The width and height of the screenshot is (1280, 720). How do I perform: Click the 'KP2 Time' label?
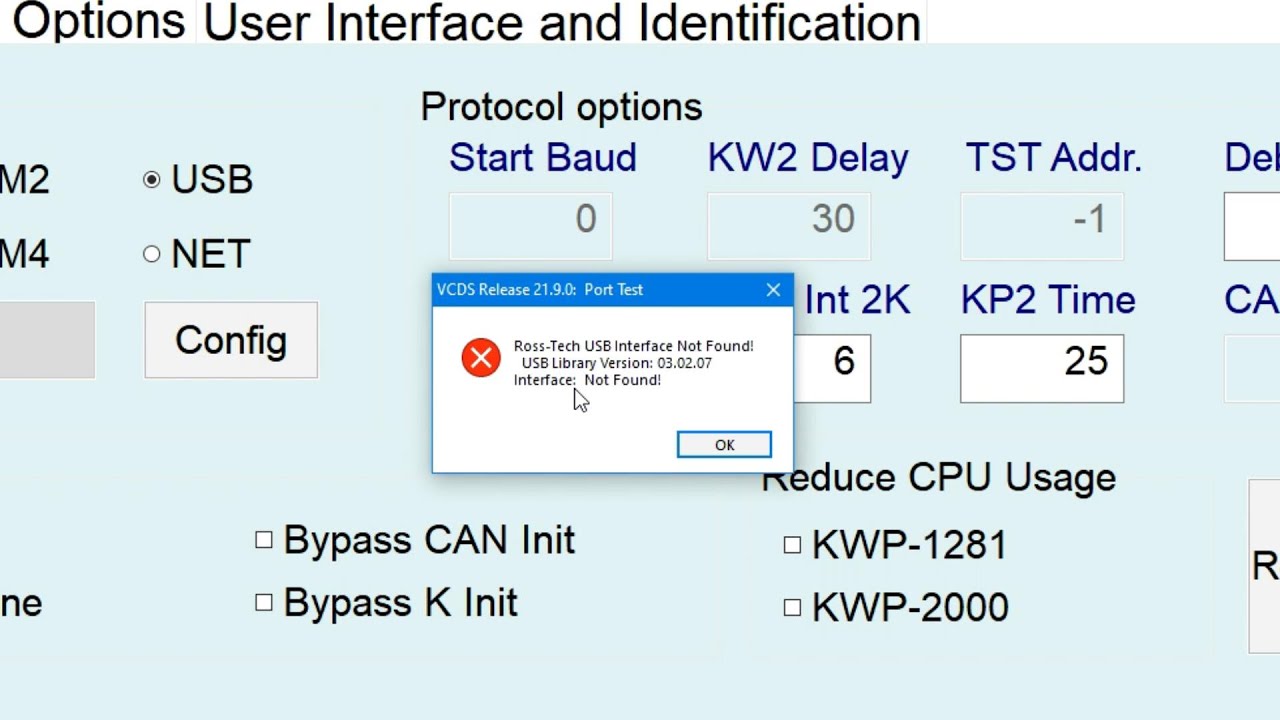click(x=1048, y=300)
